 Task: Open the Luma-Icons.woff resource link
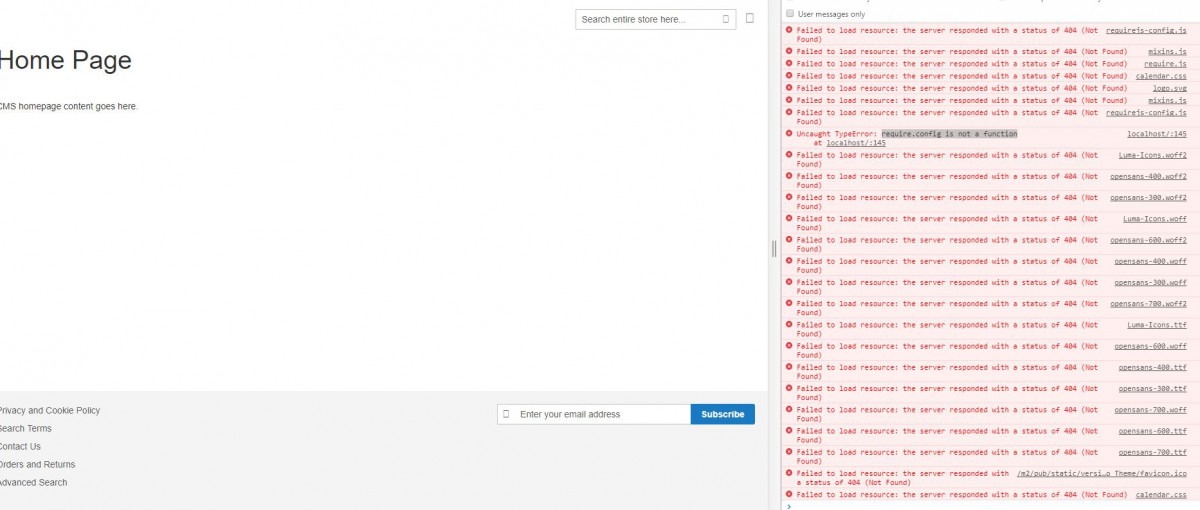point(1155,218)
